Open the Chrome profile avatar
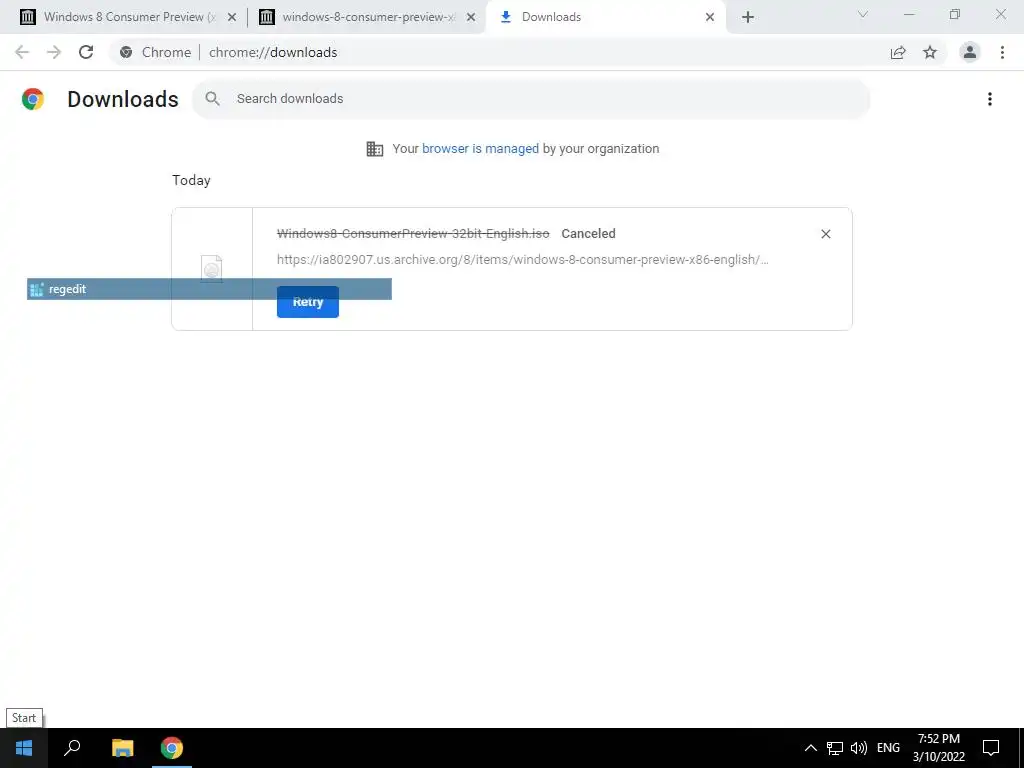 tap(970, 52)
